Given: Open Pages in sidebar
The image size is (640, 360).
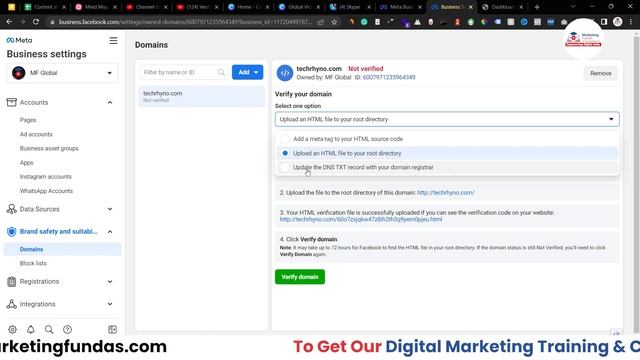Looking at the screenshot, I should [x=28, y=120].
